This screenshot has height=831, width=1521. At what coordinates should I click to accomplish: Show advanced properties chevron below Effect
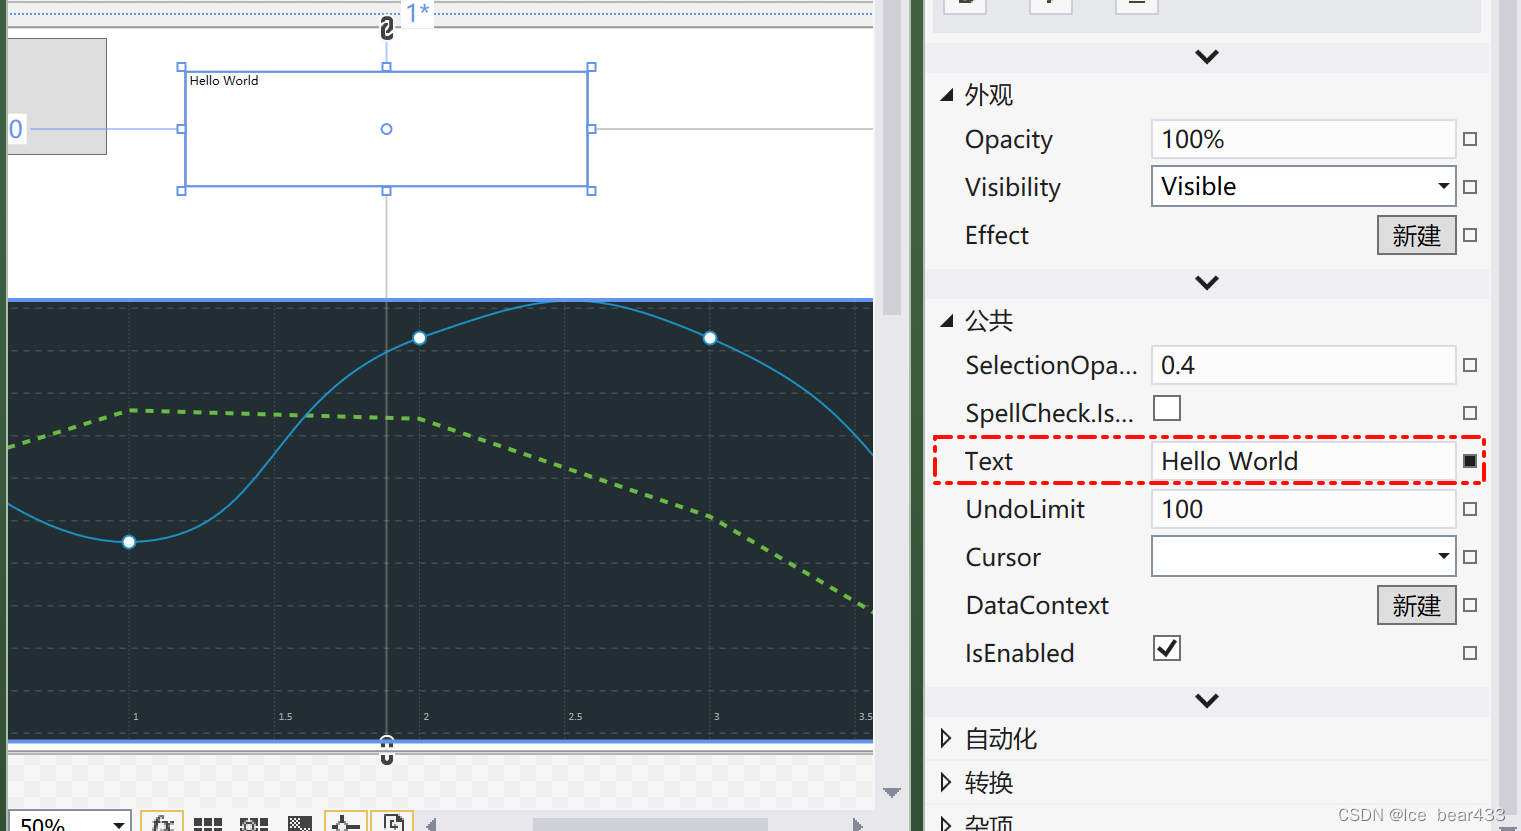coord(1207,283)
